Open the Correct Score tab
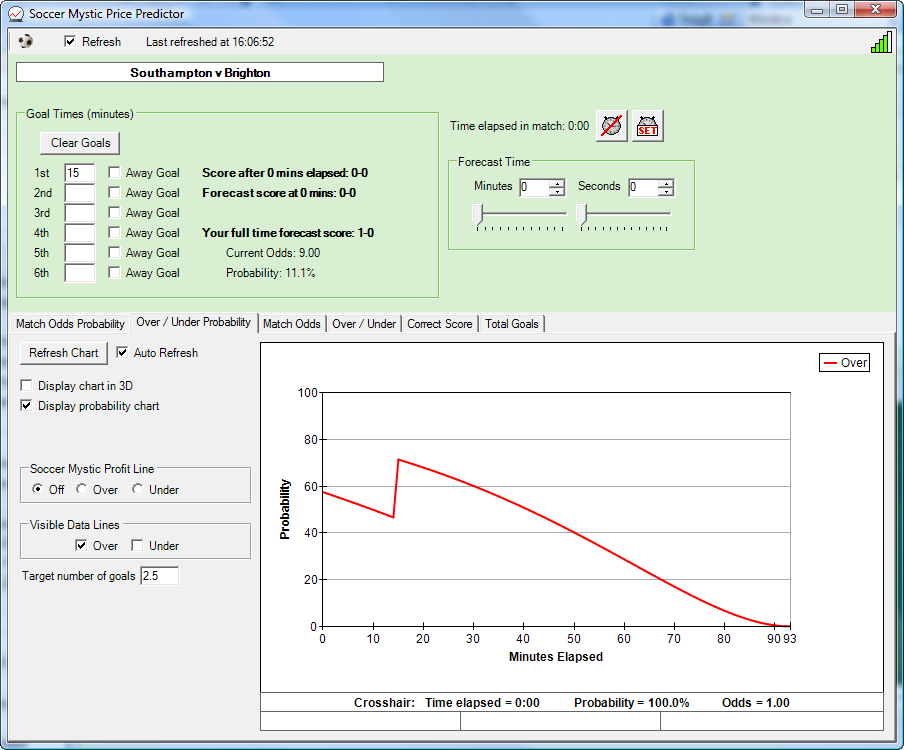Image resolution: width=904 pixels, height=750 pixels. pos(440,324)
